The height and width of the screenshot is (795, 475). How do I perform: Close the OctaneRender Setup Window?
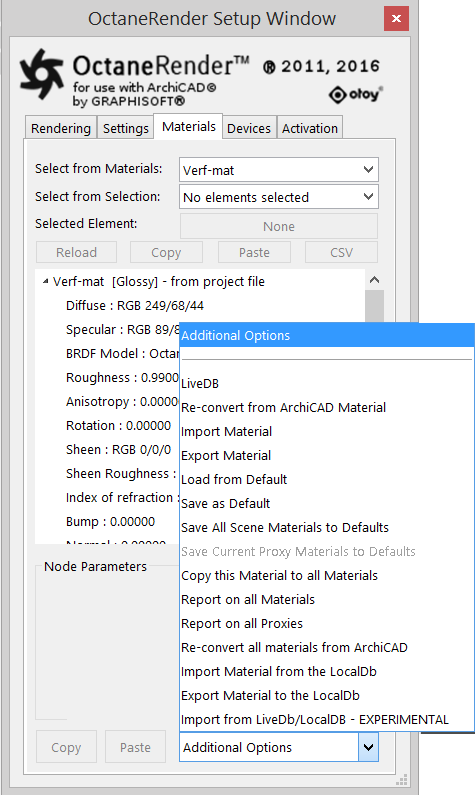[396, 19]
